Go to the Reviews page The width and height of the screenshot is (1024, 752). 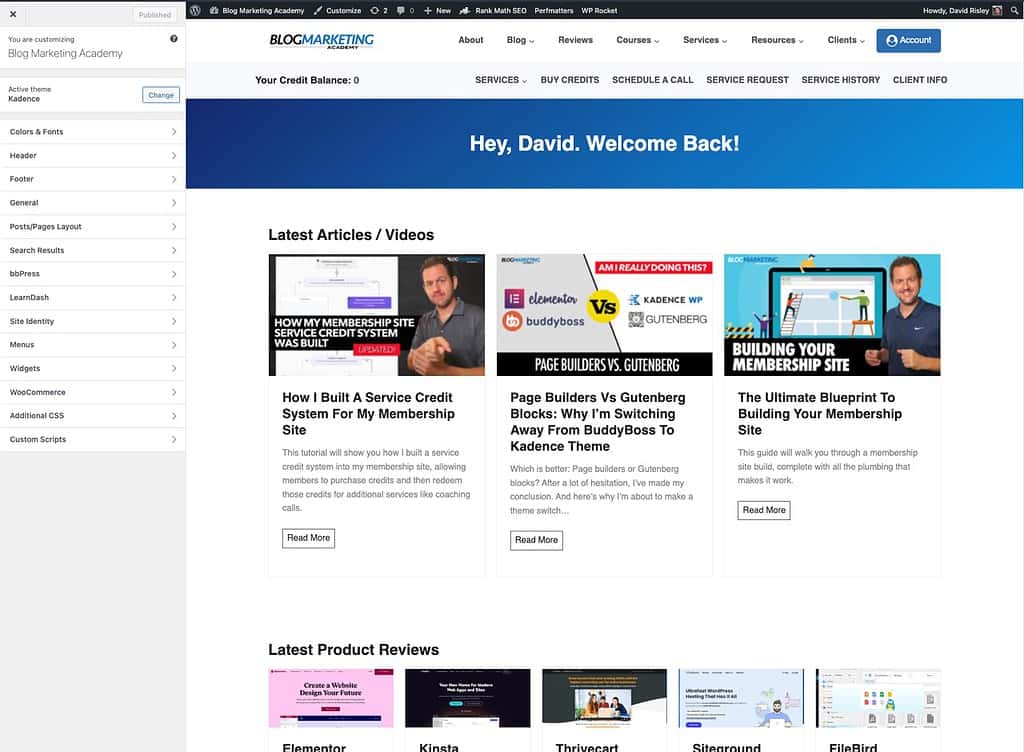575,40
